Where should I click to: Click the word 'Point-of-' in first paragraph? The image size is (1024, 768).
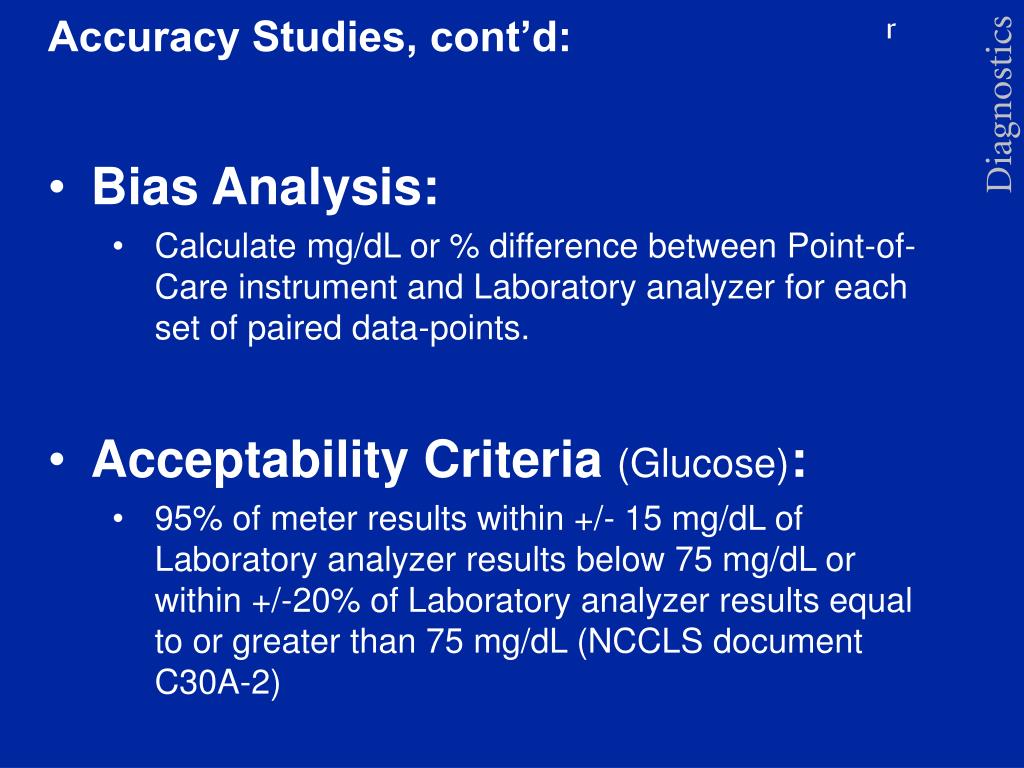852,248
